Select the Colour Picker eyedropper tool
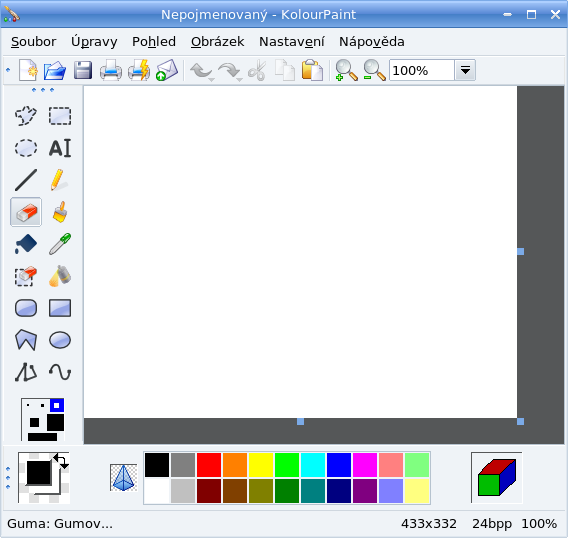The width and height of the screenshot is (568, 538). pos(60,244)
